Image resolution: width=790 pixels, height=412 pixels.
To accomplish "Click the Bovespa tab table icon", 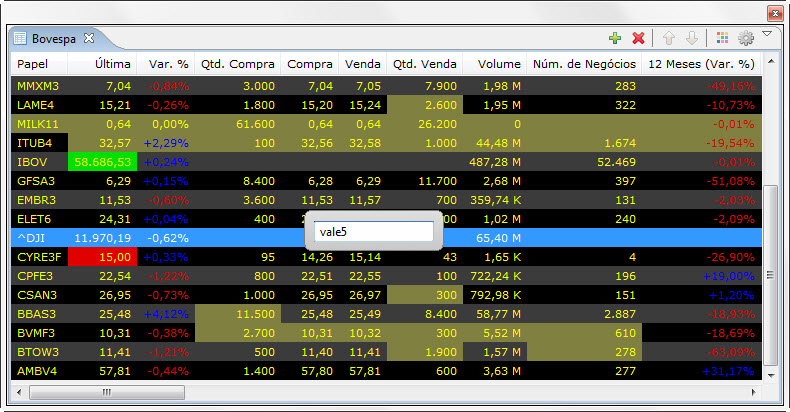I will 20,38.
